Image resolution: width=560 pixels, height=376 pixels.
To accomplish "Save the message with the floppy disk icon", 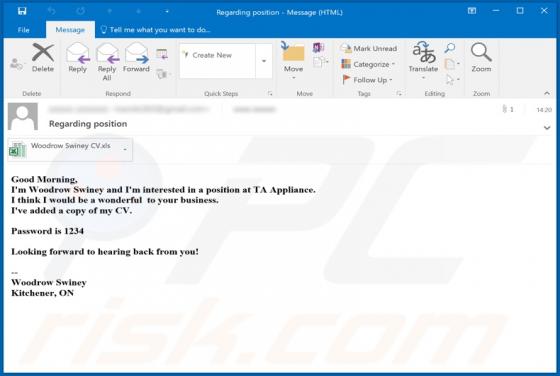I will pos(22,11).
